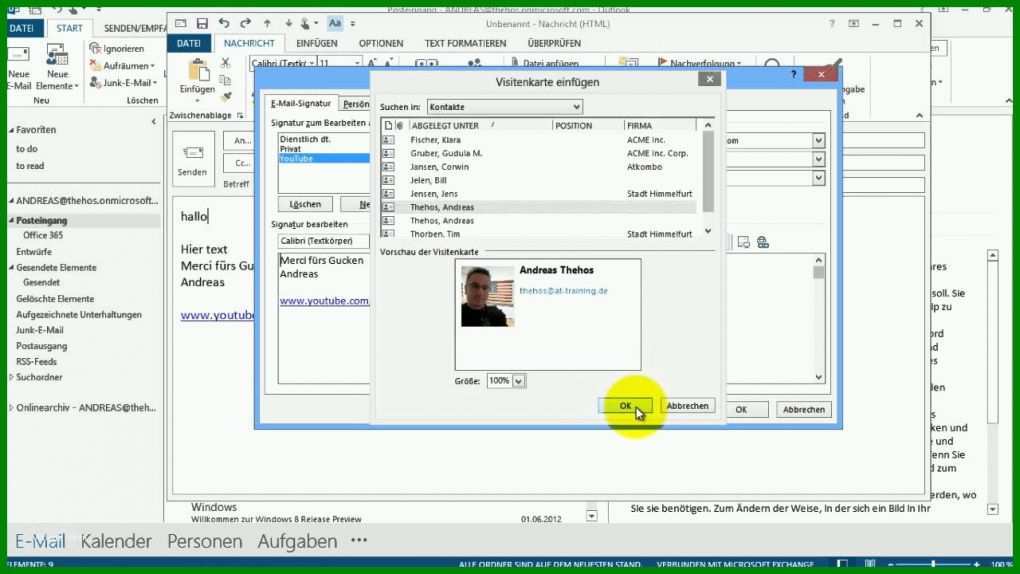Open the Suchen in Kontakte dropdown
Image resolution: width=1020 pixels, height=574 pixels.
point(576,107)
